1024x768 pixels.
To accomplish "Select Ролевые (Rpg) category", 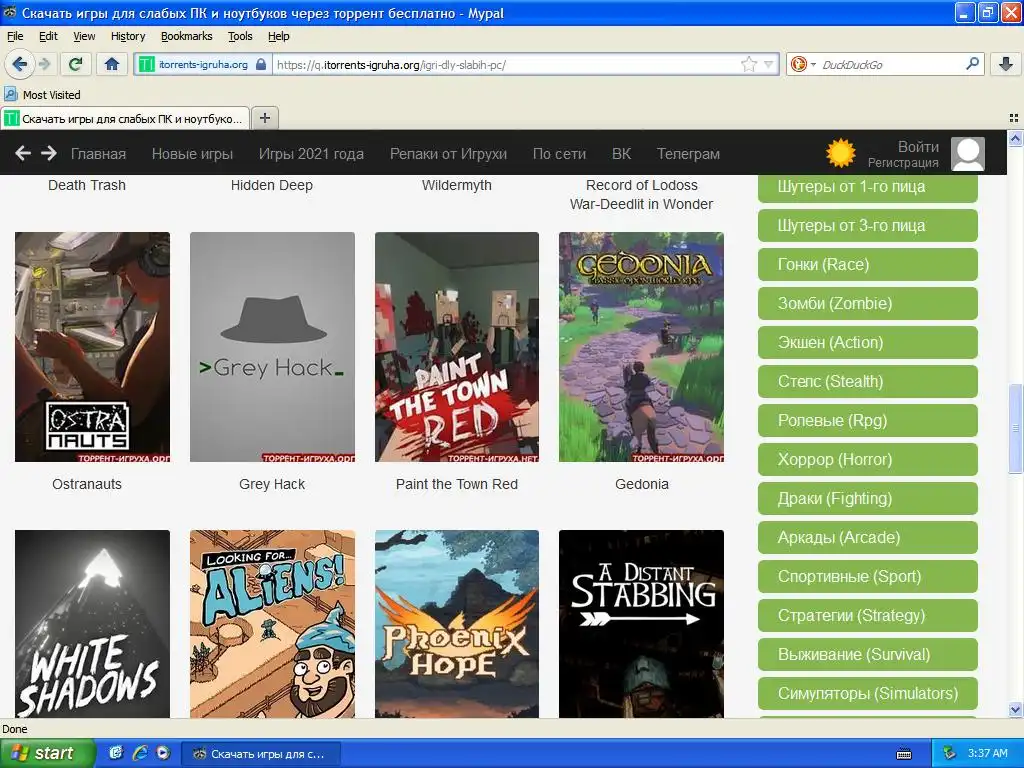I will (x=867, y=421).
